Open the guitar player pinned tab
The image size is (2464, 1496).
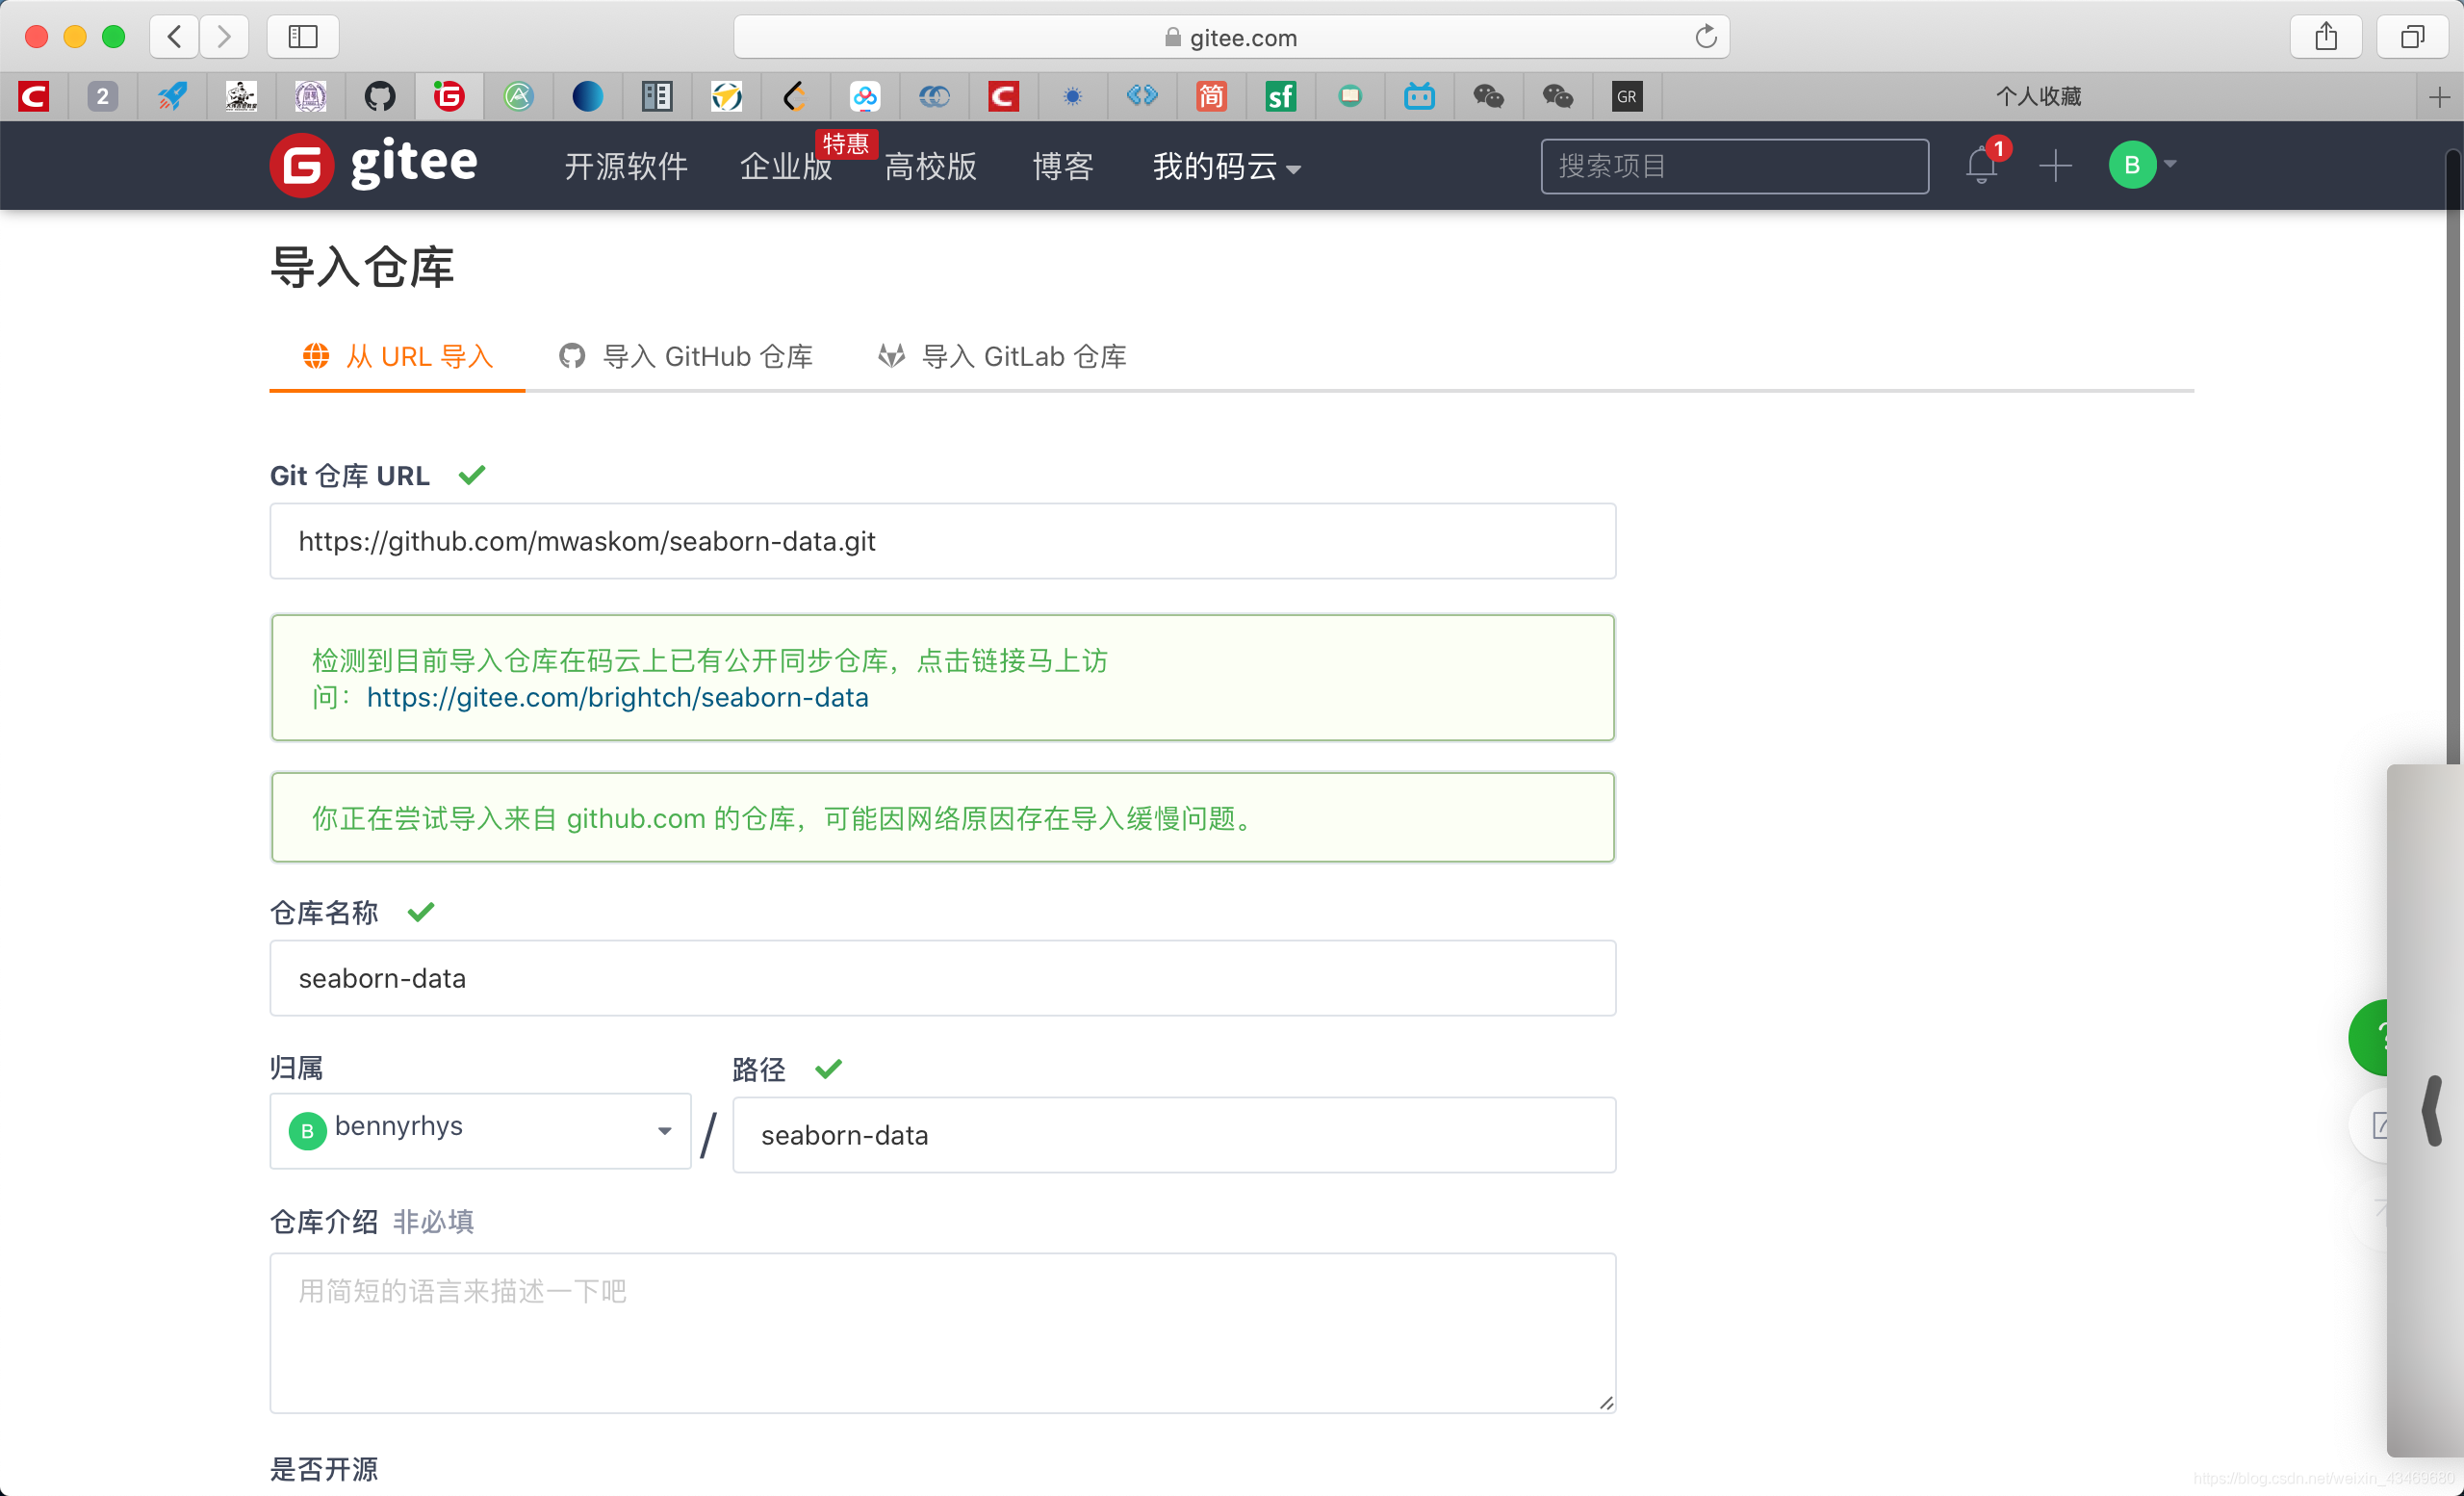(x=241, y=96)
